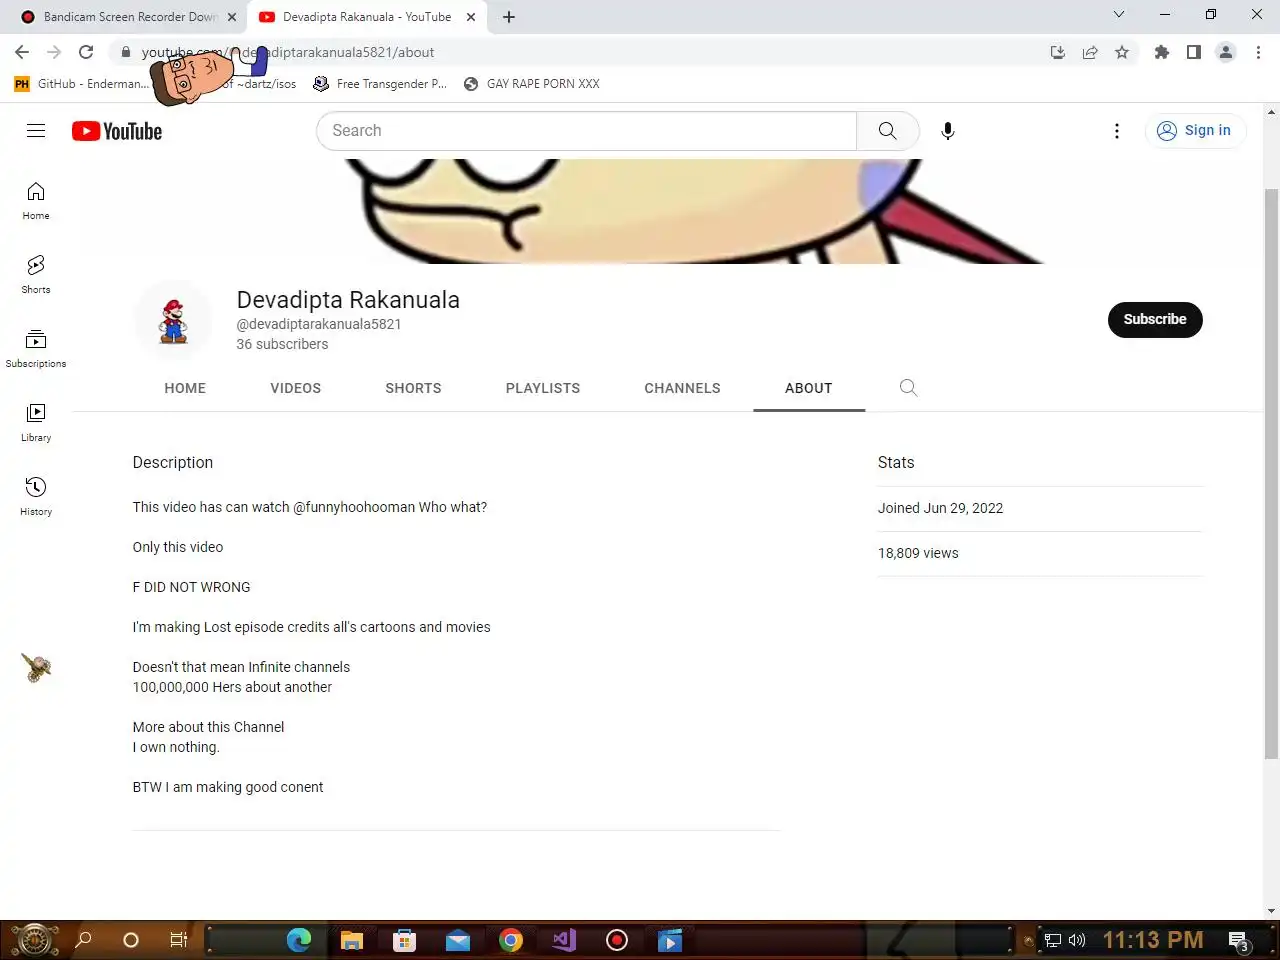Click the browser address bar URL
The image size is (1280, 960).
pyautogui.click(x=288, y=52)
